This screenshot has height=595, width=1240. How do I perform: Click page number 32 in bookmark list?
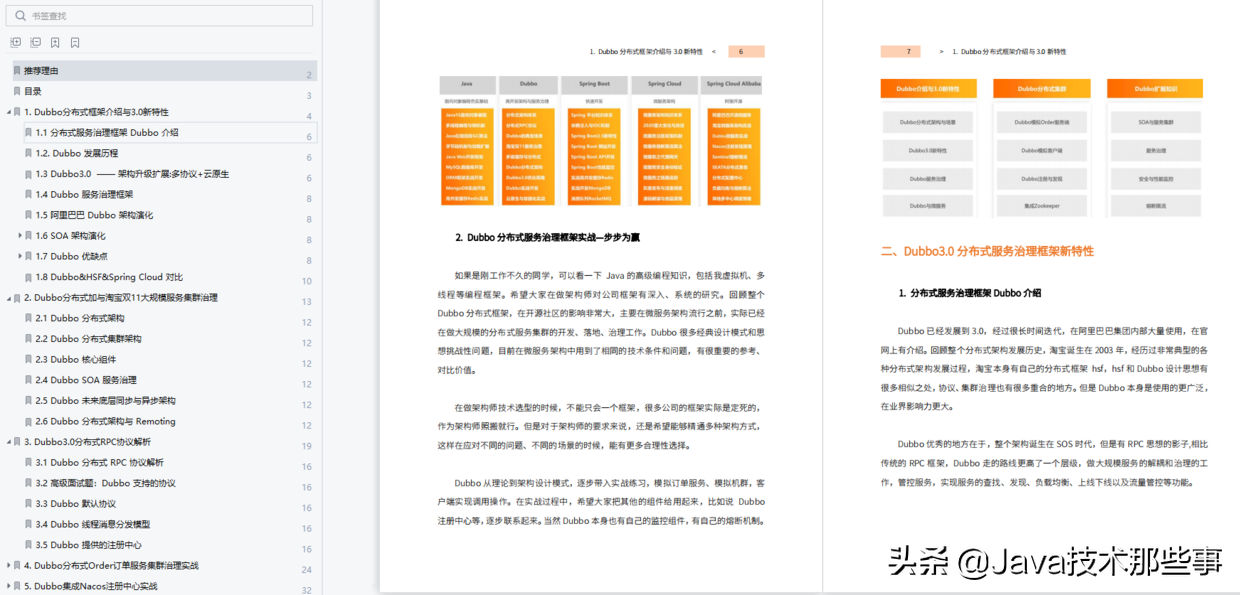coord(307,590)
